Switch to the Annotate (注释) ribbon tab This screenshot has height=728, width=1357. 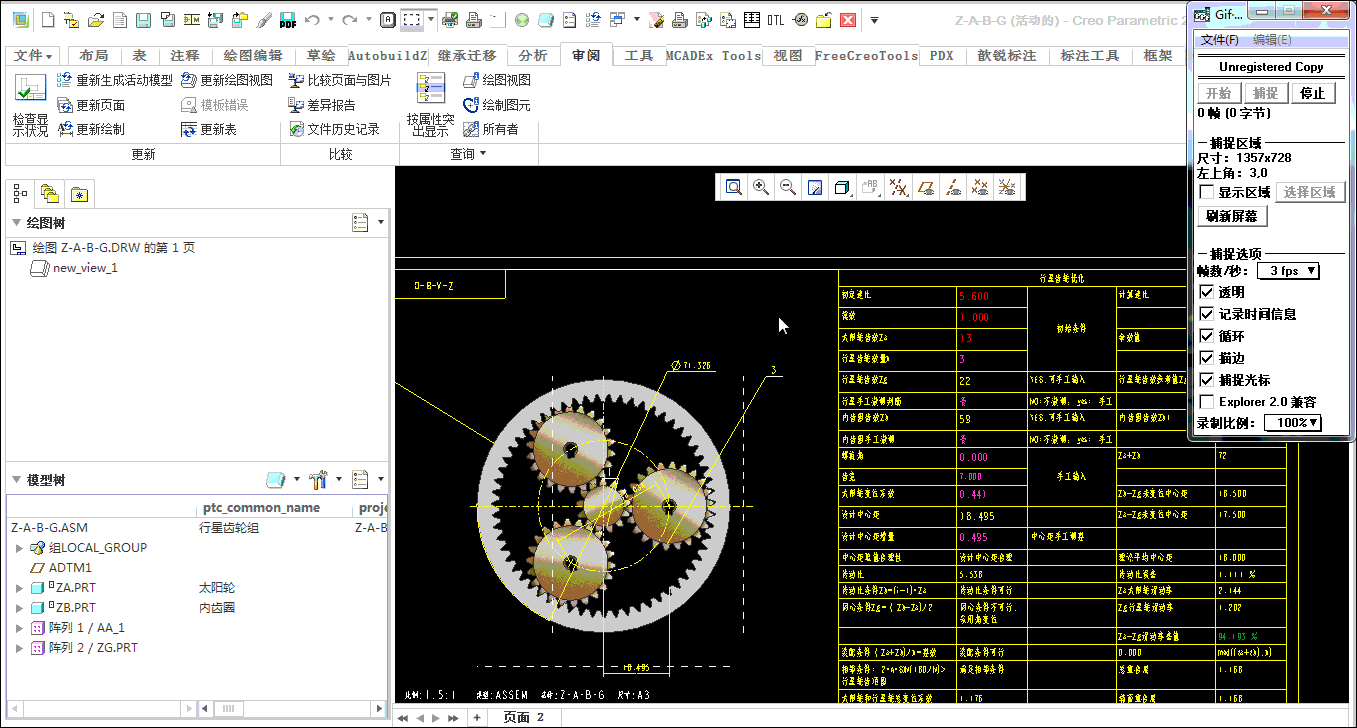coord(185,56)
